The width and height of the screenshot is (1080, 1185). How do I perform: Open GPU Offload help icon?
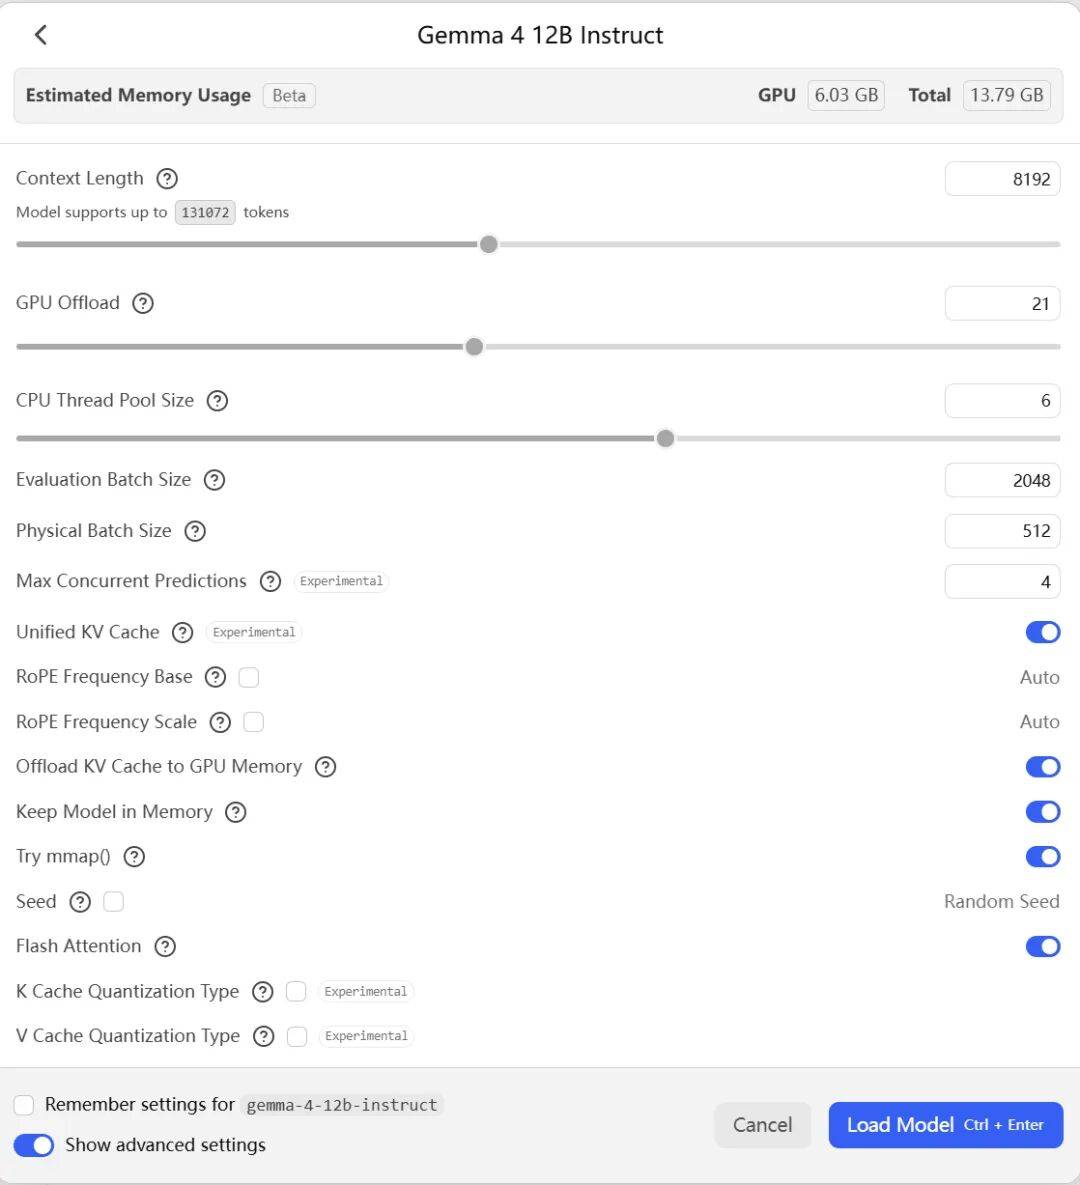(143, 303)
